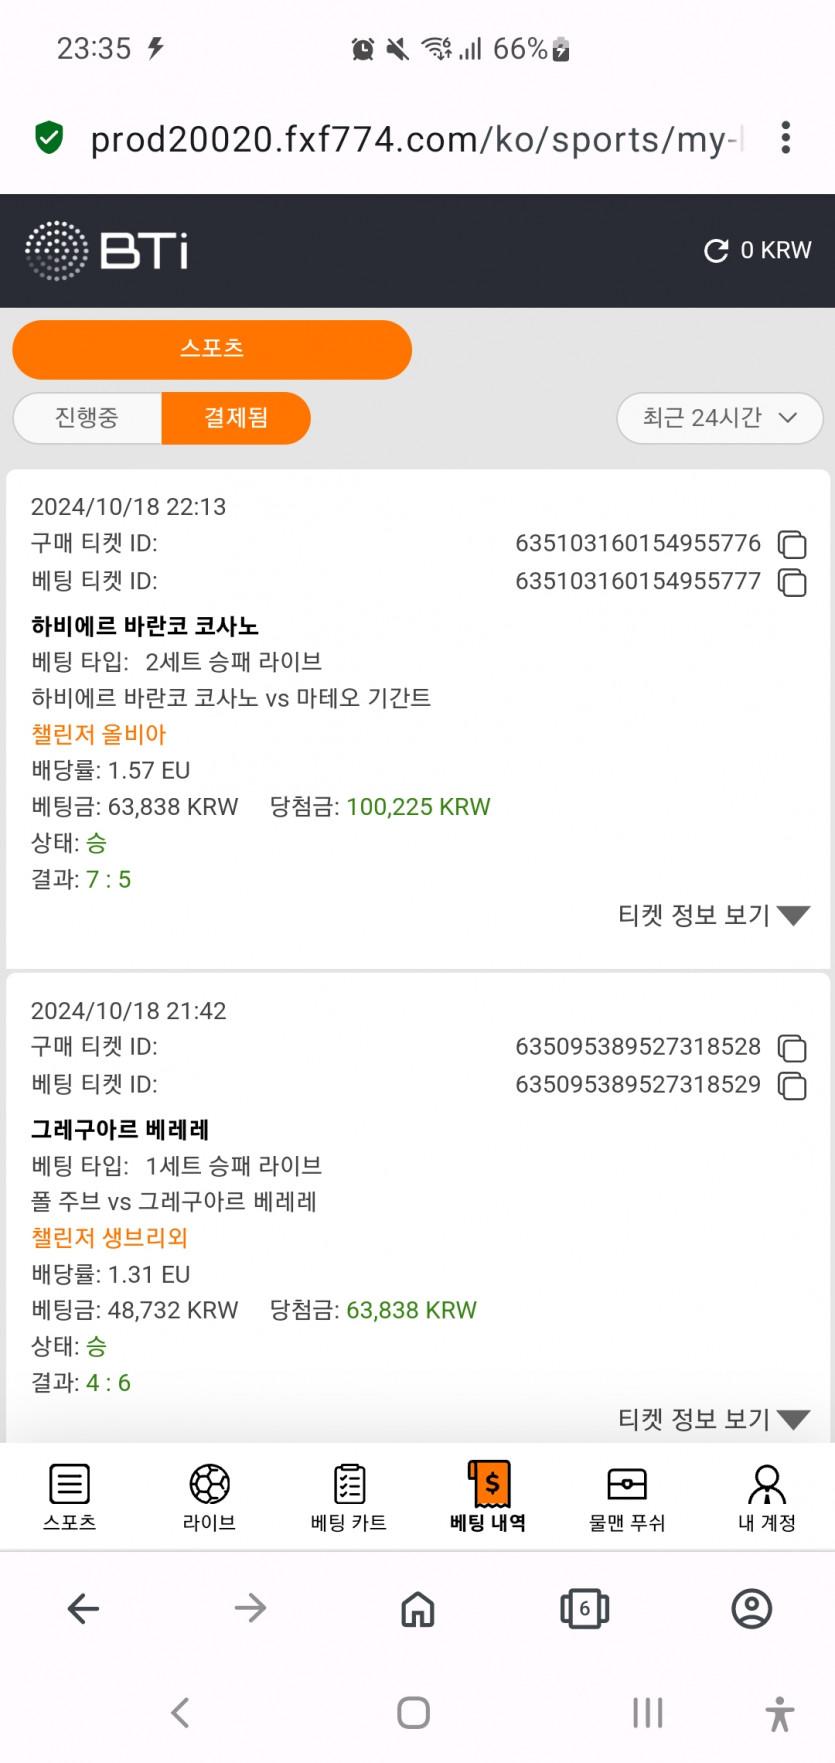Select the 결제됨 filter
The width and height of the screenshot is (835, 1763).
[x=236, y=418]
